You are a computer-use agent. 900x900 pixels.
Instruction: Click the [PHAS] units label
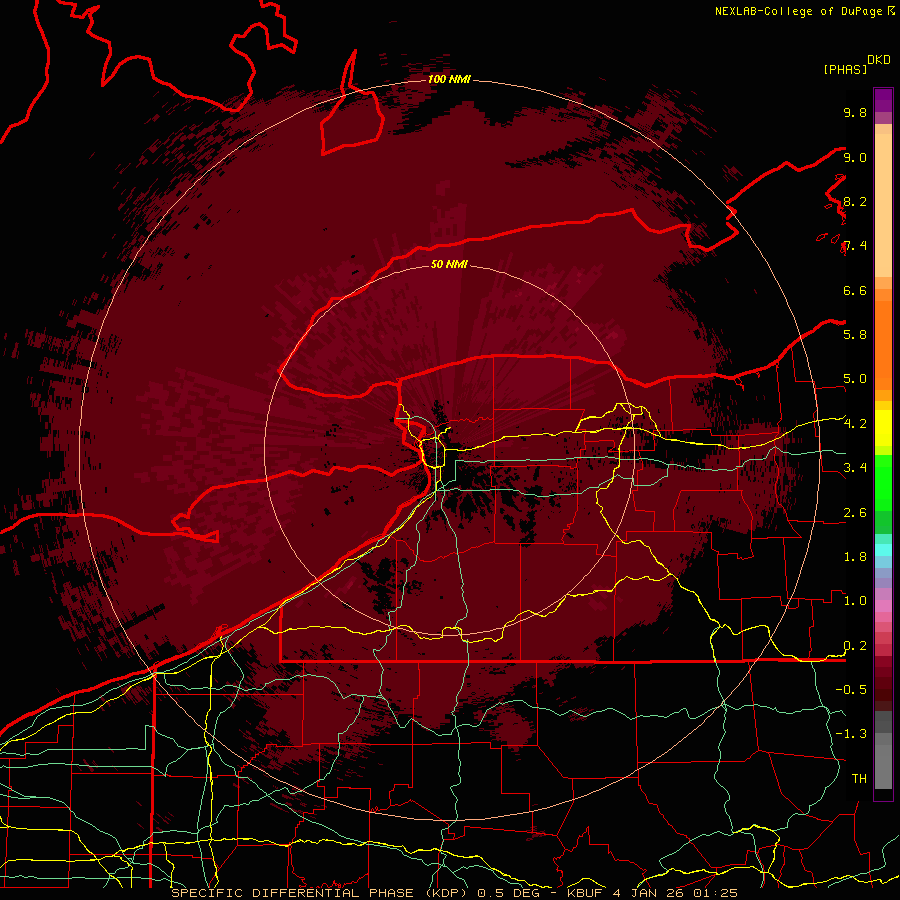(x=844, y=69)
